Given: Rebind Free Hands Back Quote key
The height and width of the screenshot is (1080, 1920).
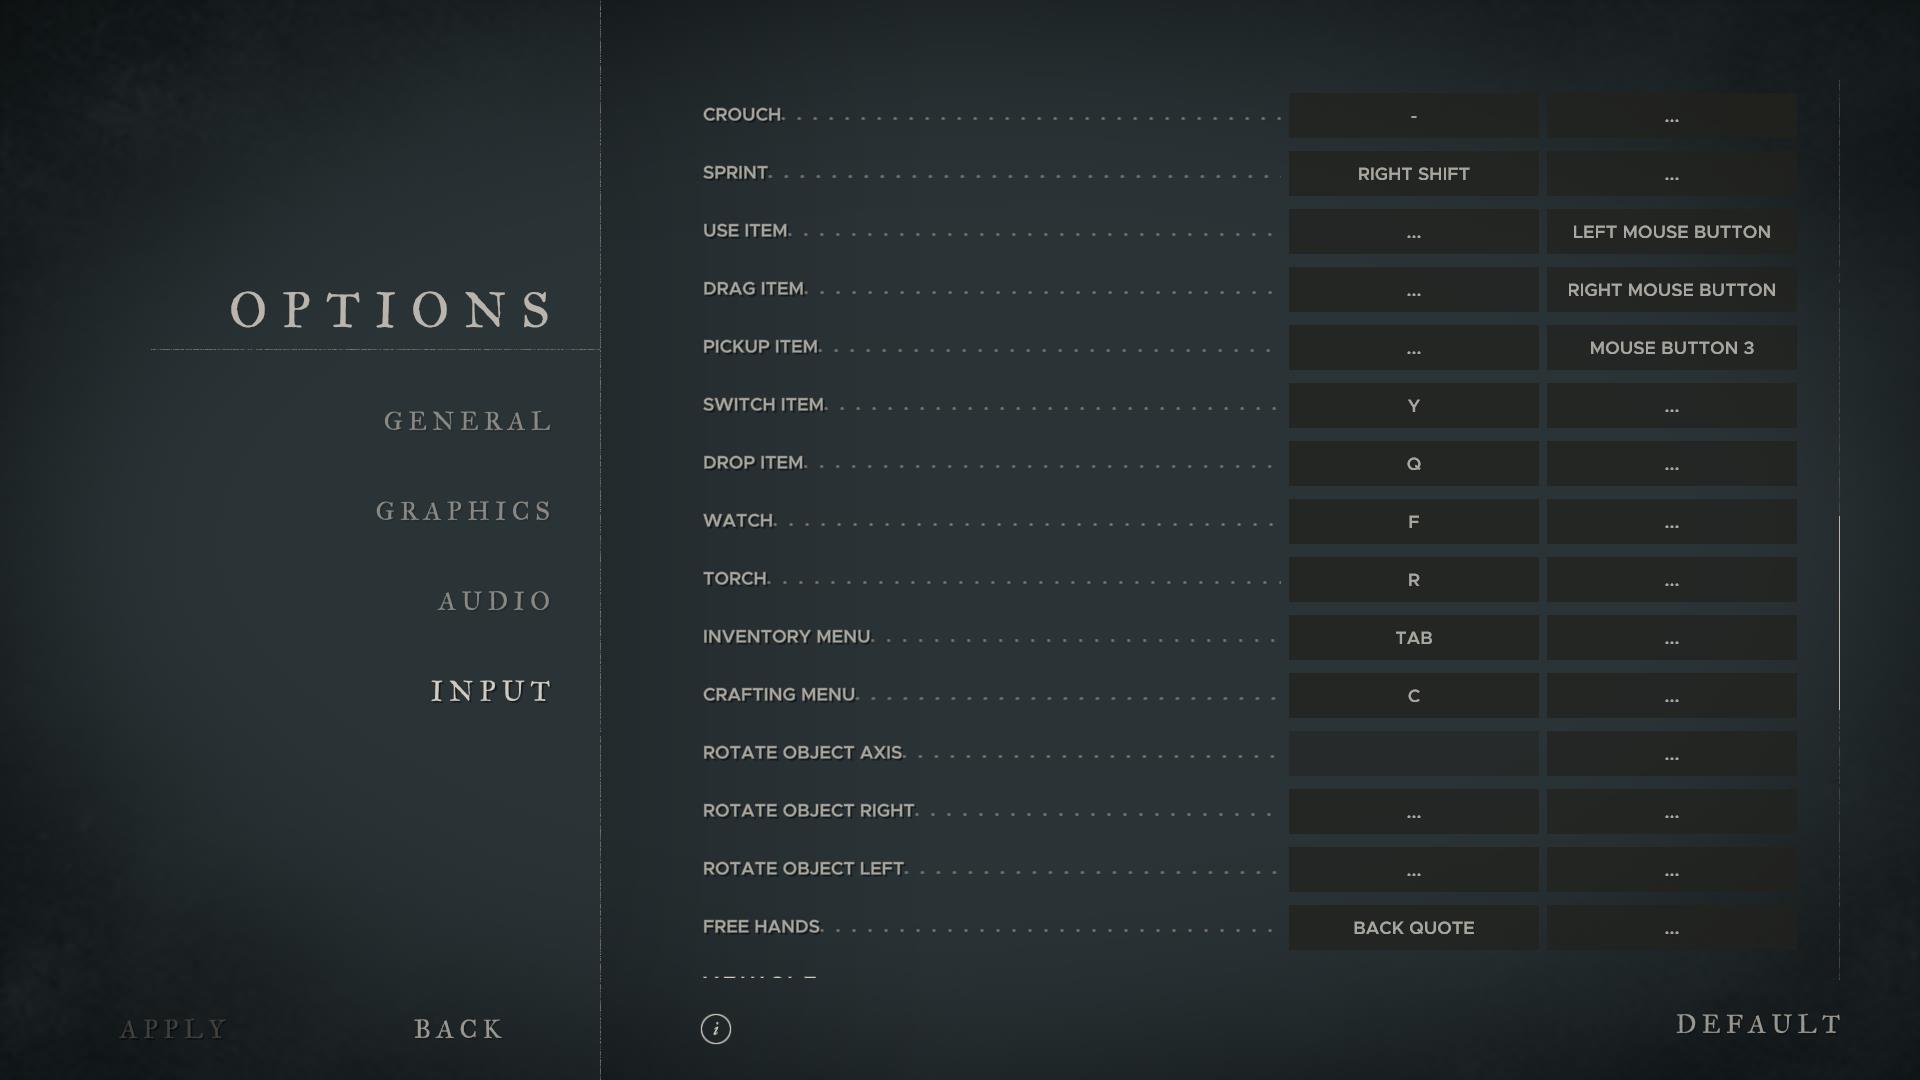Looking at the screenshot, I should click(x=1413, y=928).
